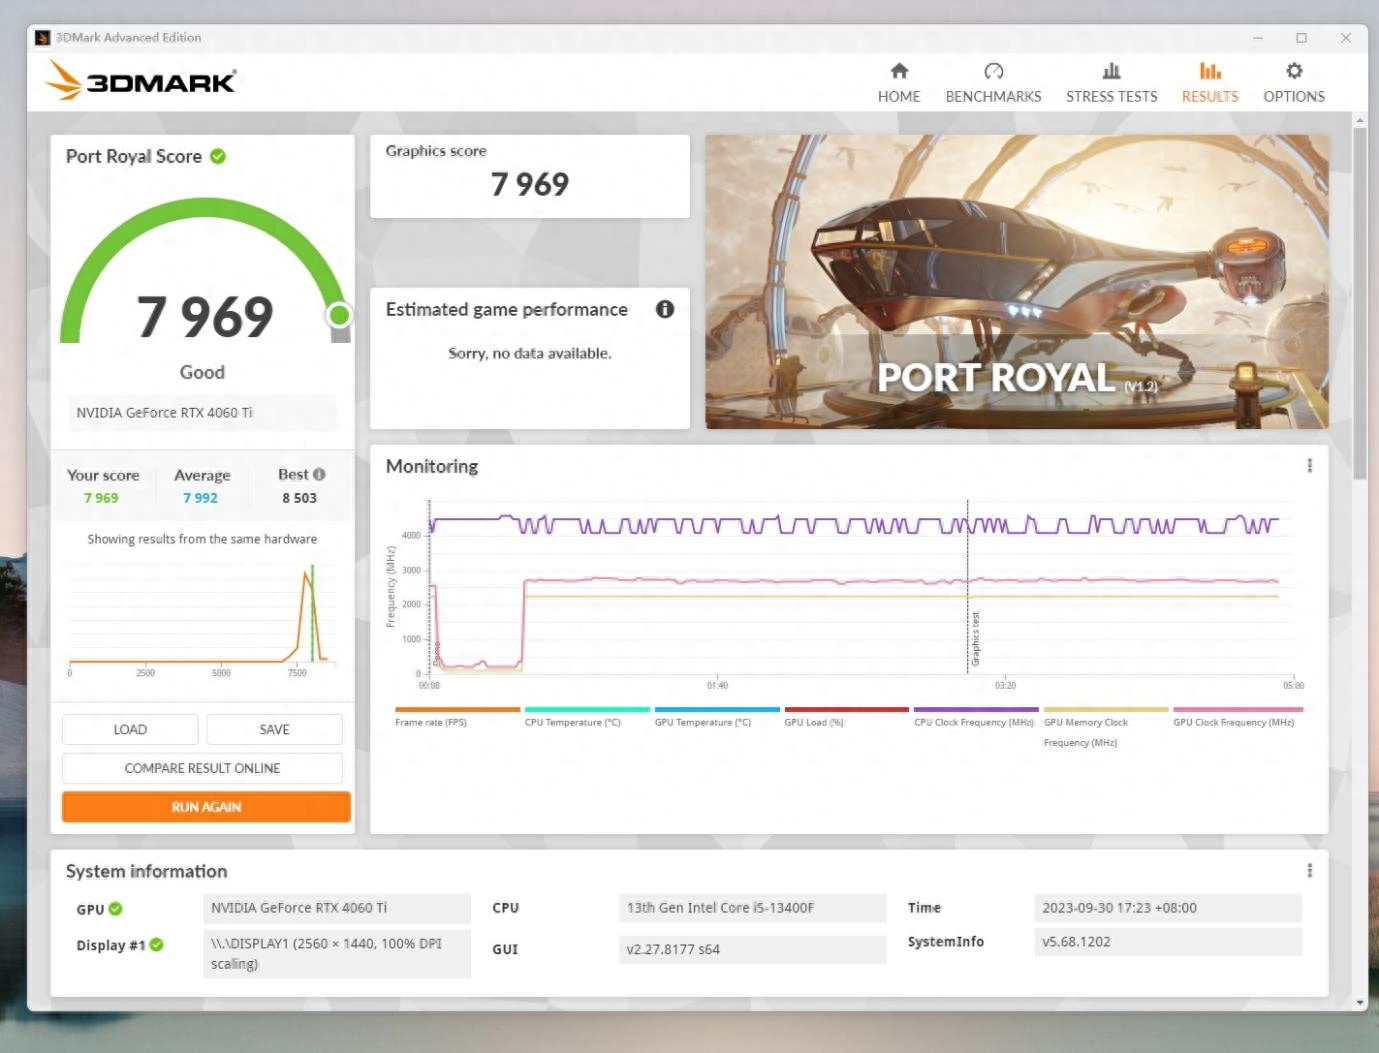Select the RESULTS tab

[x=1210, y=83]
